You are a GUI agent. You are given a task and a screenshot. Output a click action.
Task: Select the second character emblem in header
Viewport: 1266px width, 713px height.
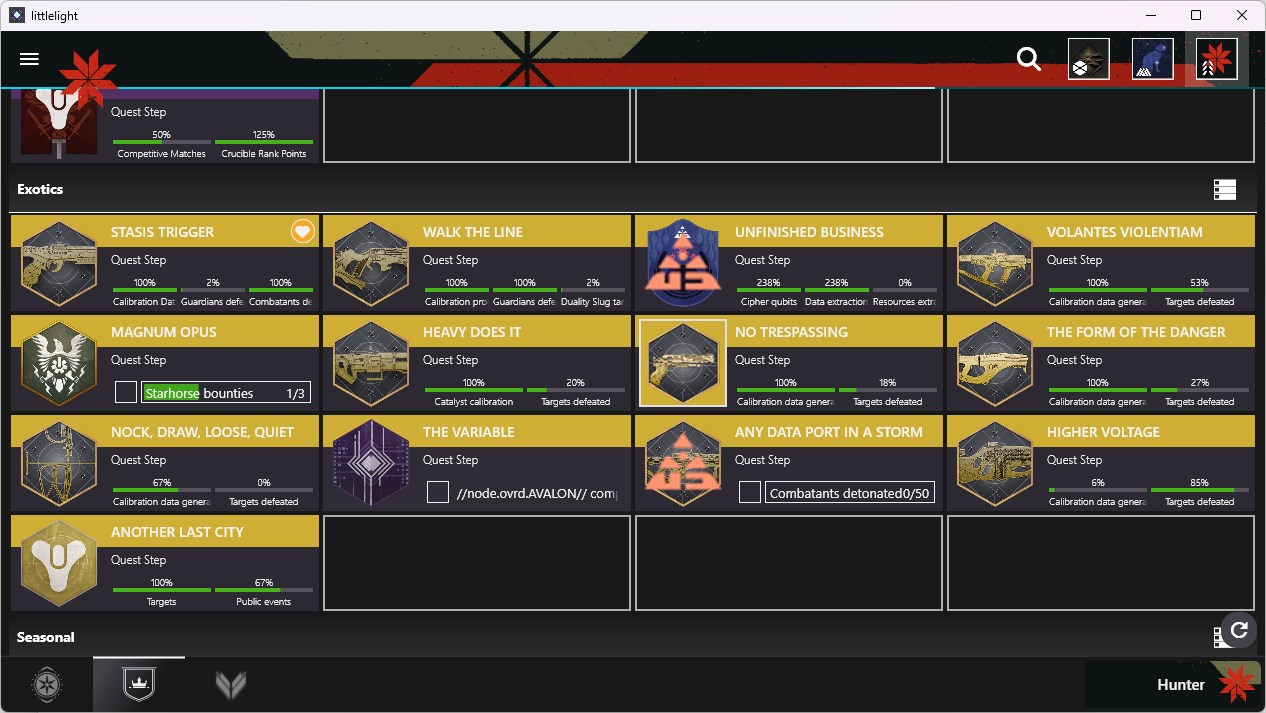pos(1153,59)
